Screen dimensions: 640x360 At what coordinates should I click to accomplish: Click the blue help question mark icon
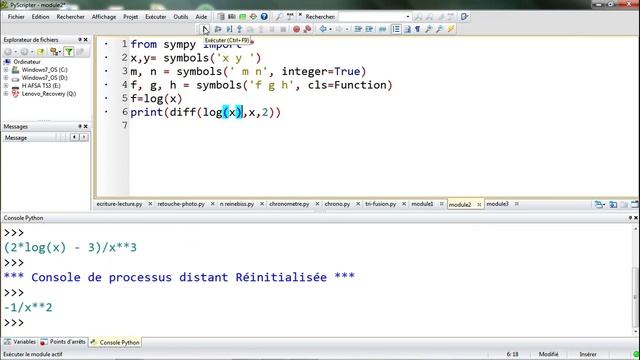pyautogui.click(x=264, y=17)
